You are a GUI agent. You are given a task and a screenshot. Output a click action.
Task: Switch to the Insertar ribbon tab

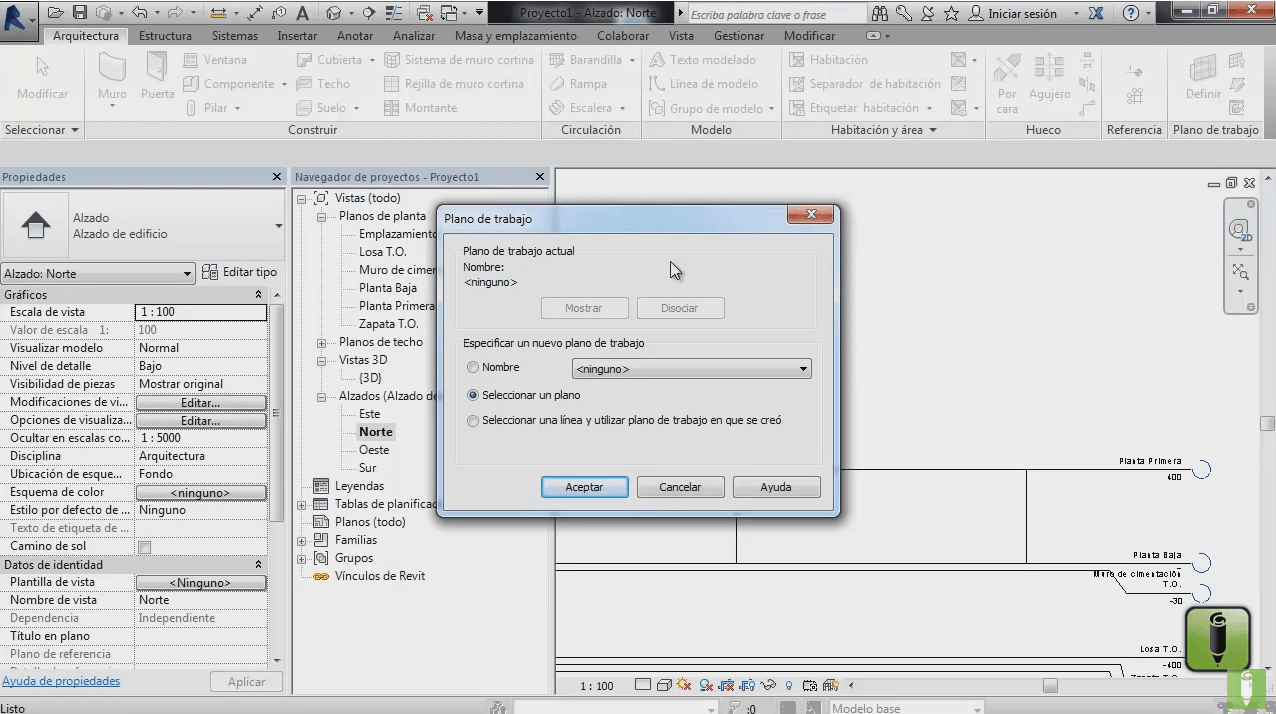[x=297, y=36]
